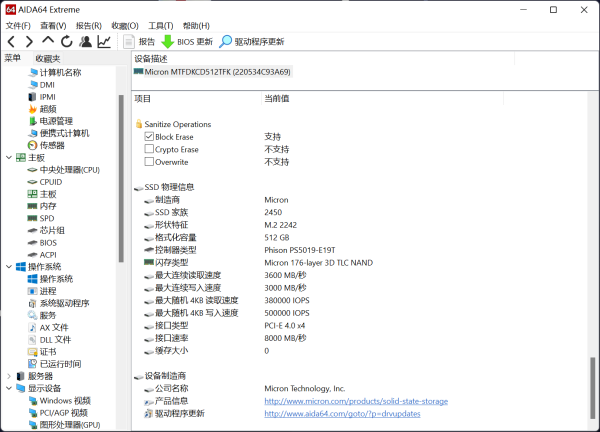Click the Forward navigation arrow
The image size is (600, 432).
(29, 41)
